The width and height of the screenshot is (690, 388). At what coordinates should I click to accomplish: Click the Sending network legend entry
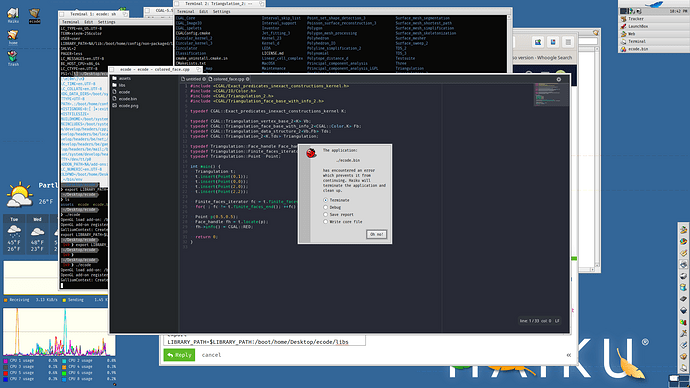[84, 300]
